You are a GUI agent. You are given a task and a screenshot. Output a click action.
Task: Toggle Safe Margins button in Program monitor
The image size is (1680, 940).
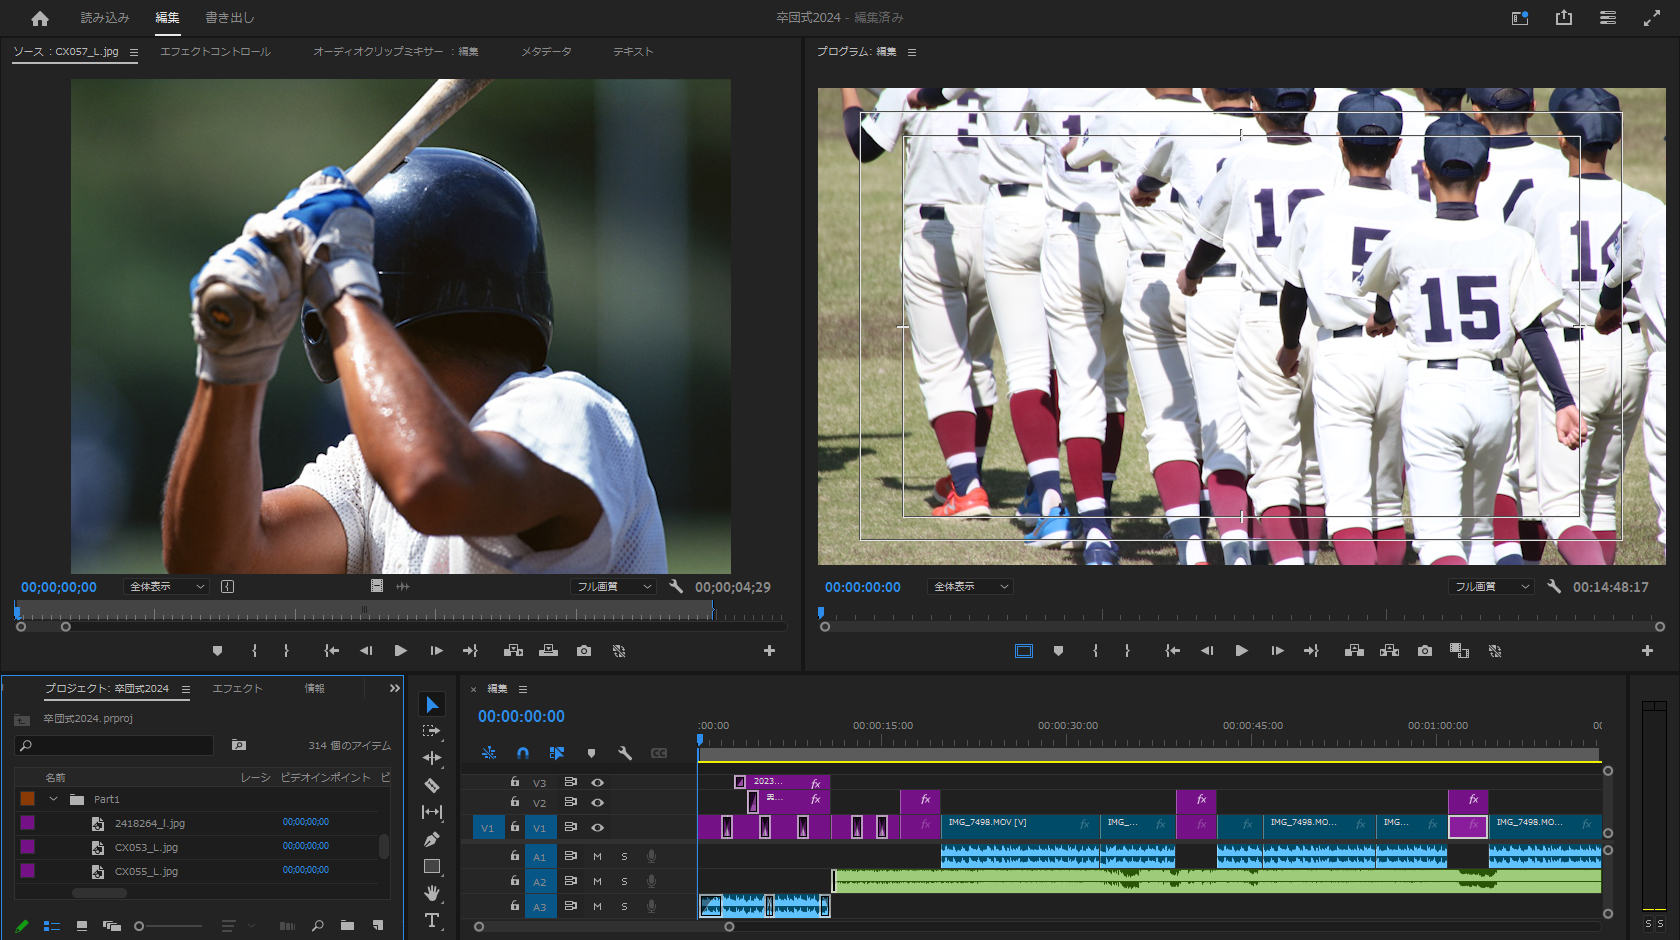coord(1024,651)
